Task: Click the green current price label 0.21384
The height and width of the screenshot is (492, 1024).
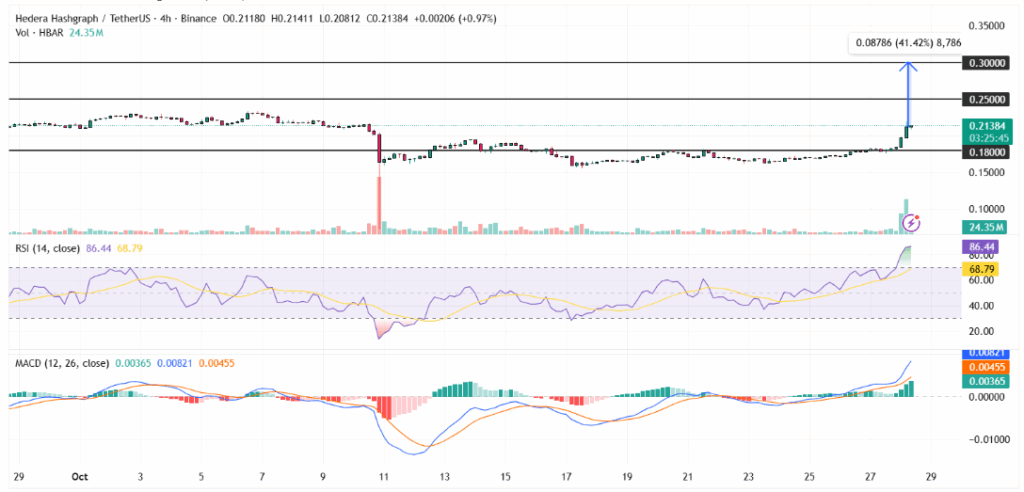Action: pos(984,126)
